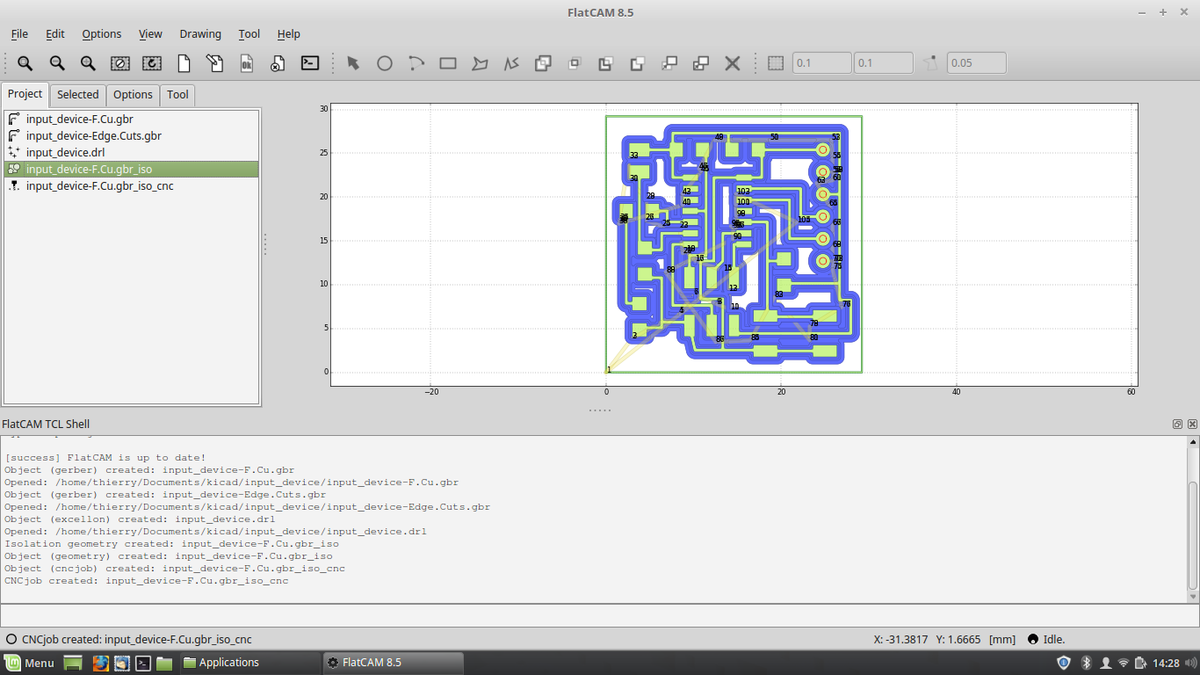Click the show desktop taskbar icon
This screenshot has height=675, width=1200.
(72, 663)
